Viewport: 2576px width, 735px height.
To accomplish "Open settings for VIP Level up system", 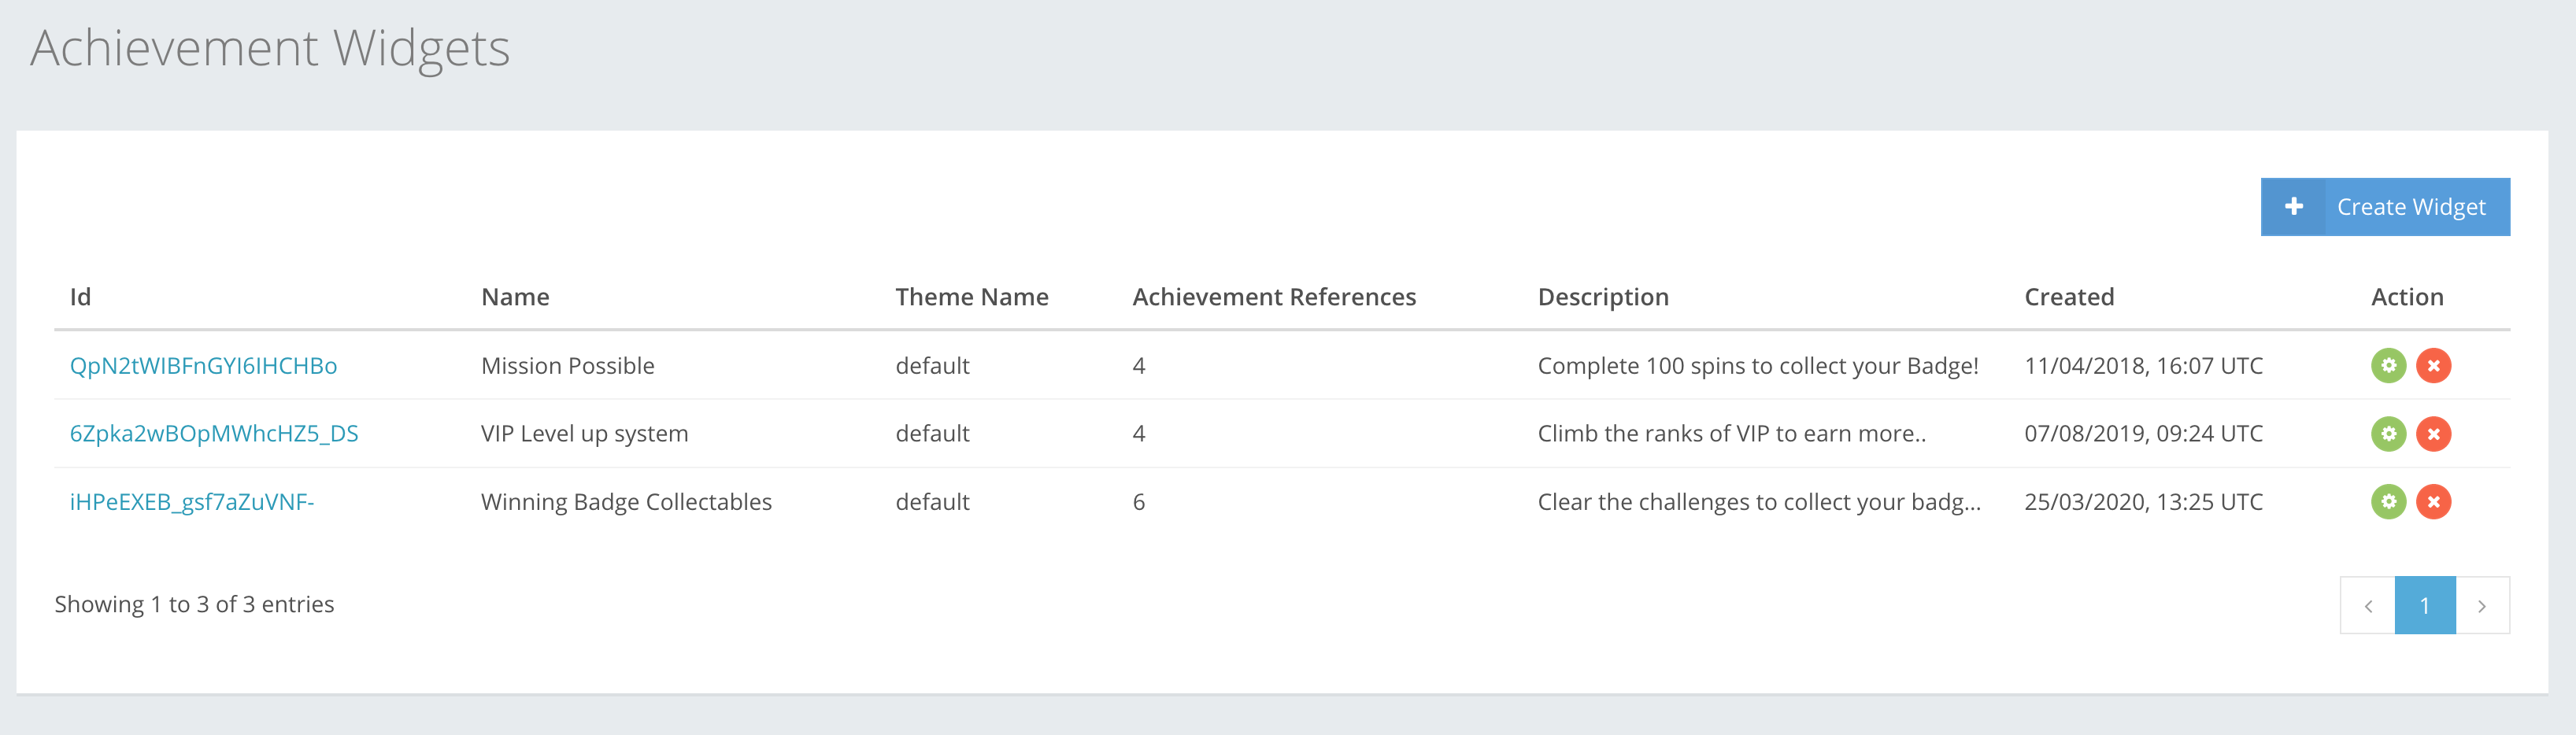I will [x=2389, y=433].
